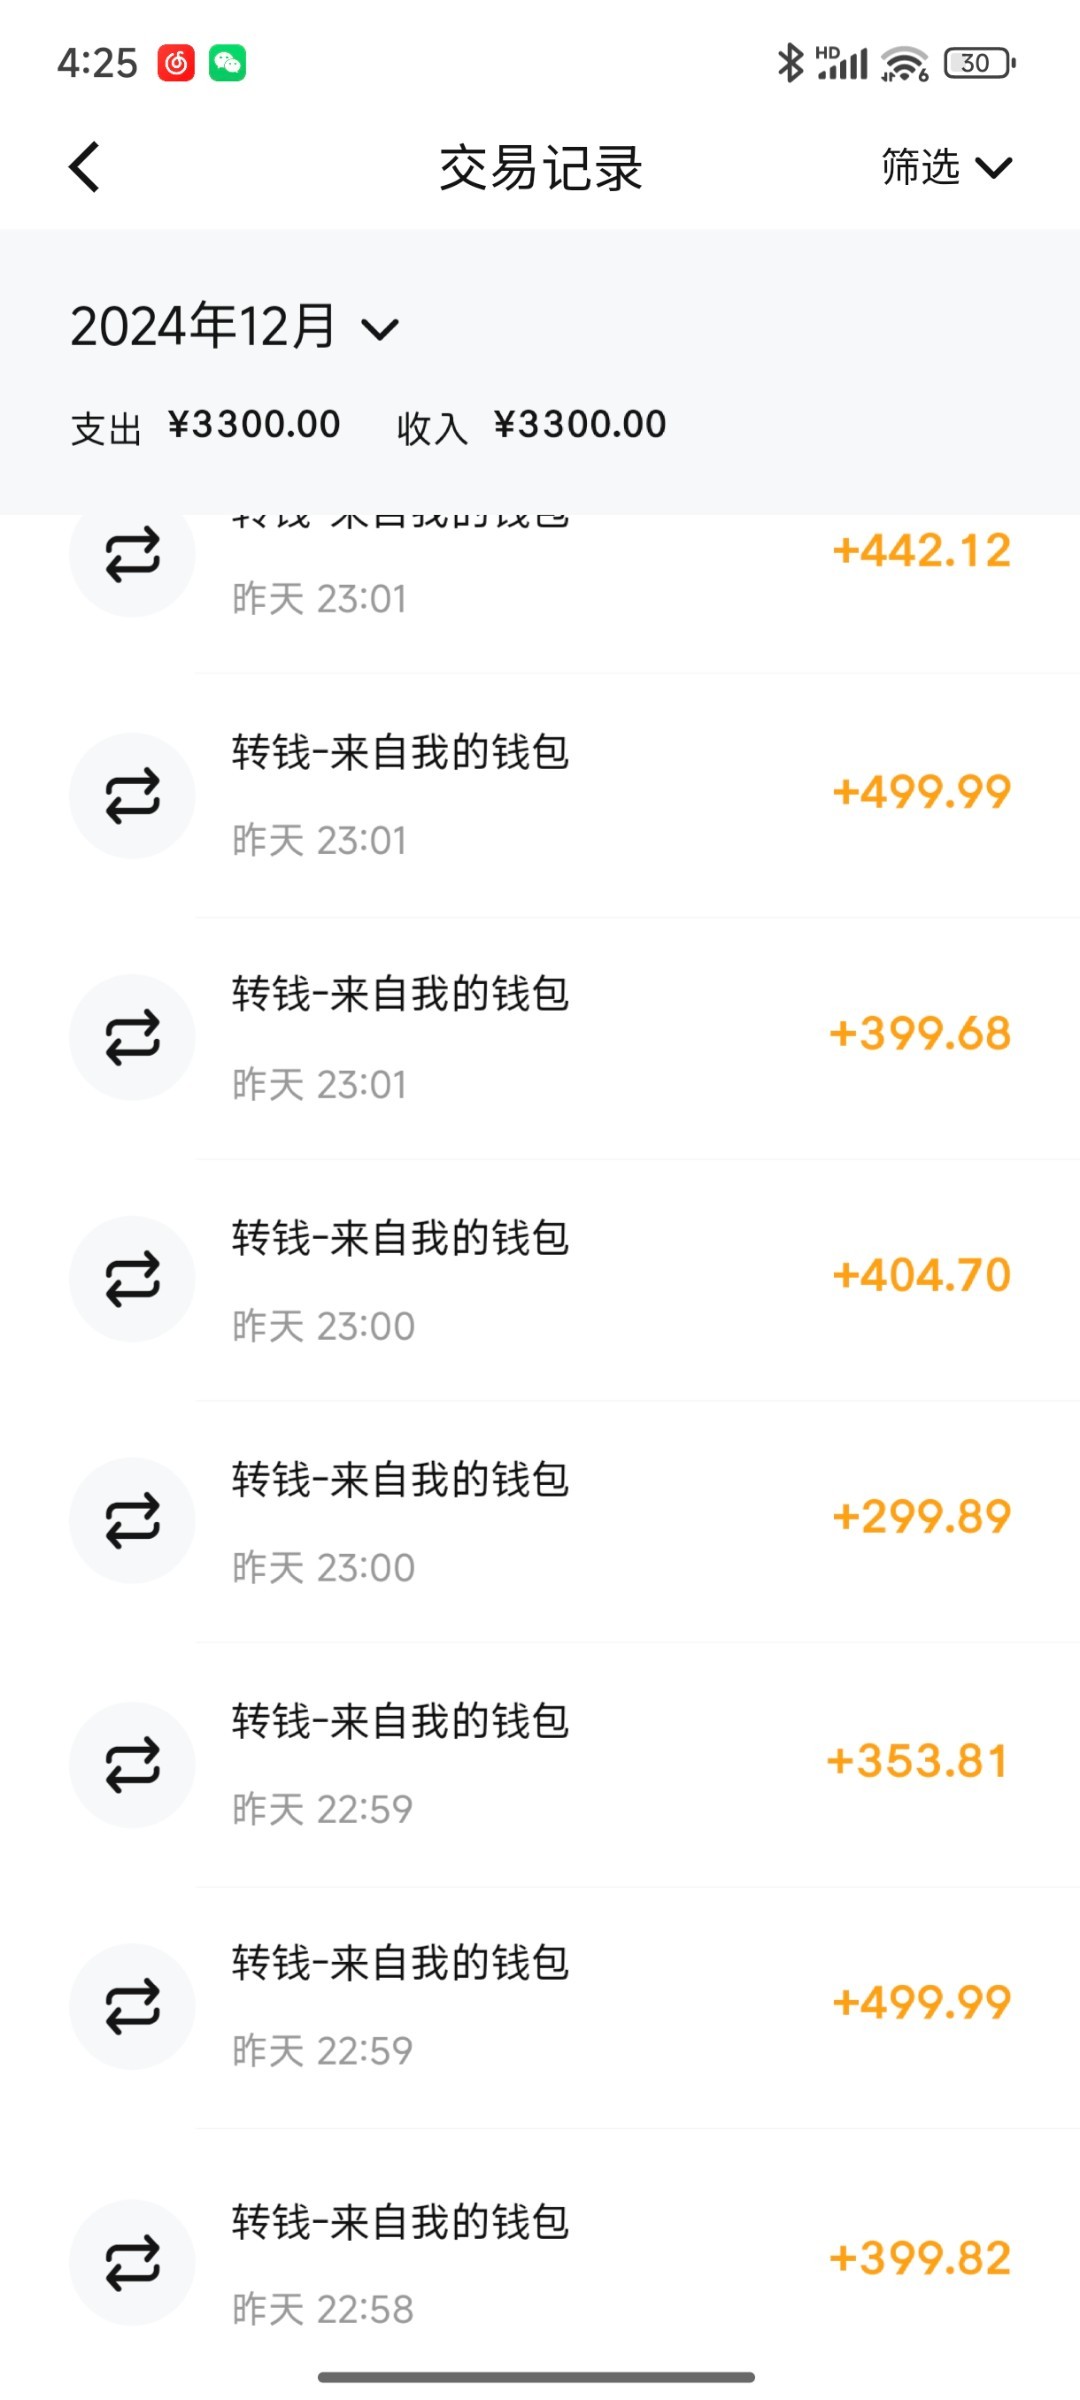Tap transfer icon beside +399.68 entry
Image resolution: width=1080 pixels, height=2400 pixels.
[x=132, y=1037]
